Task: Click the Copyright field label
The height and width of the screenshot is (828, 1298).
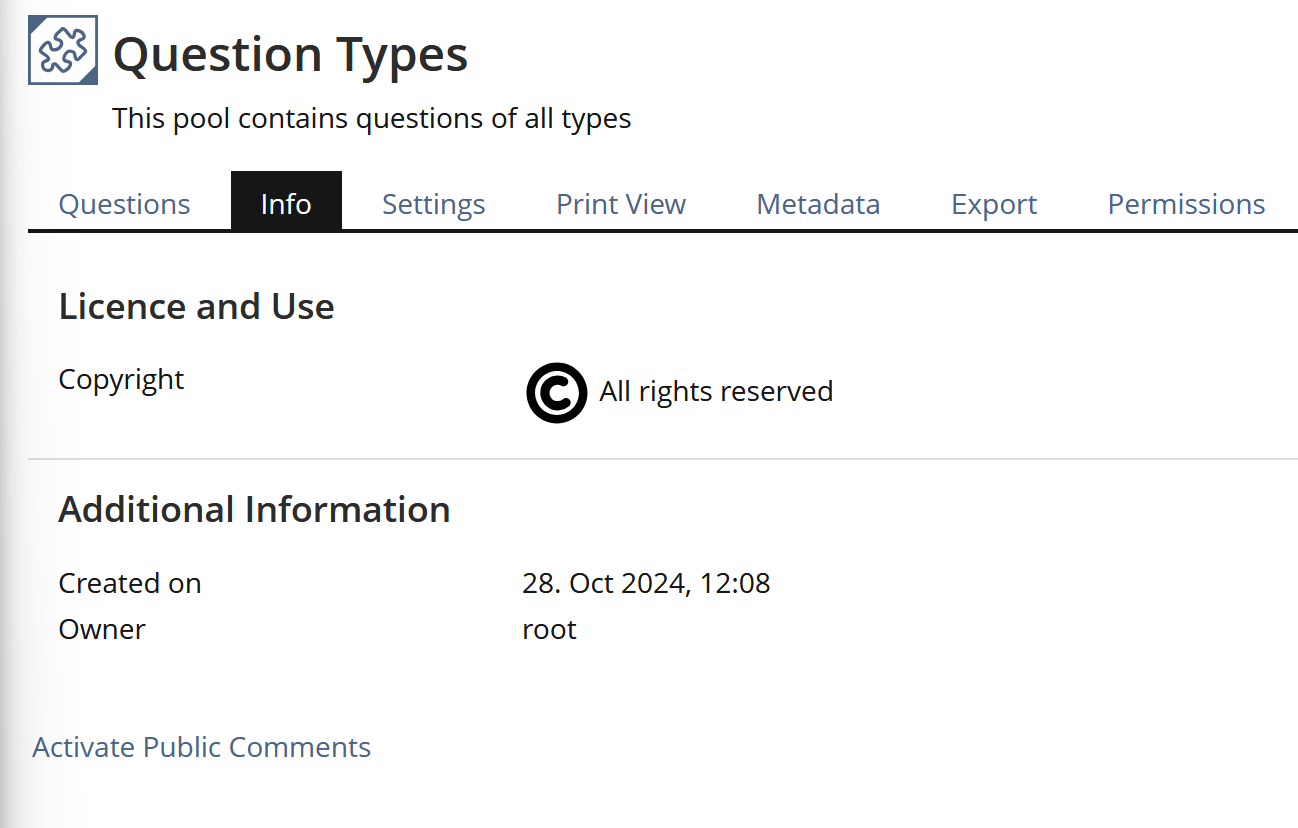Action: click(x=121, y=379)
